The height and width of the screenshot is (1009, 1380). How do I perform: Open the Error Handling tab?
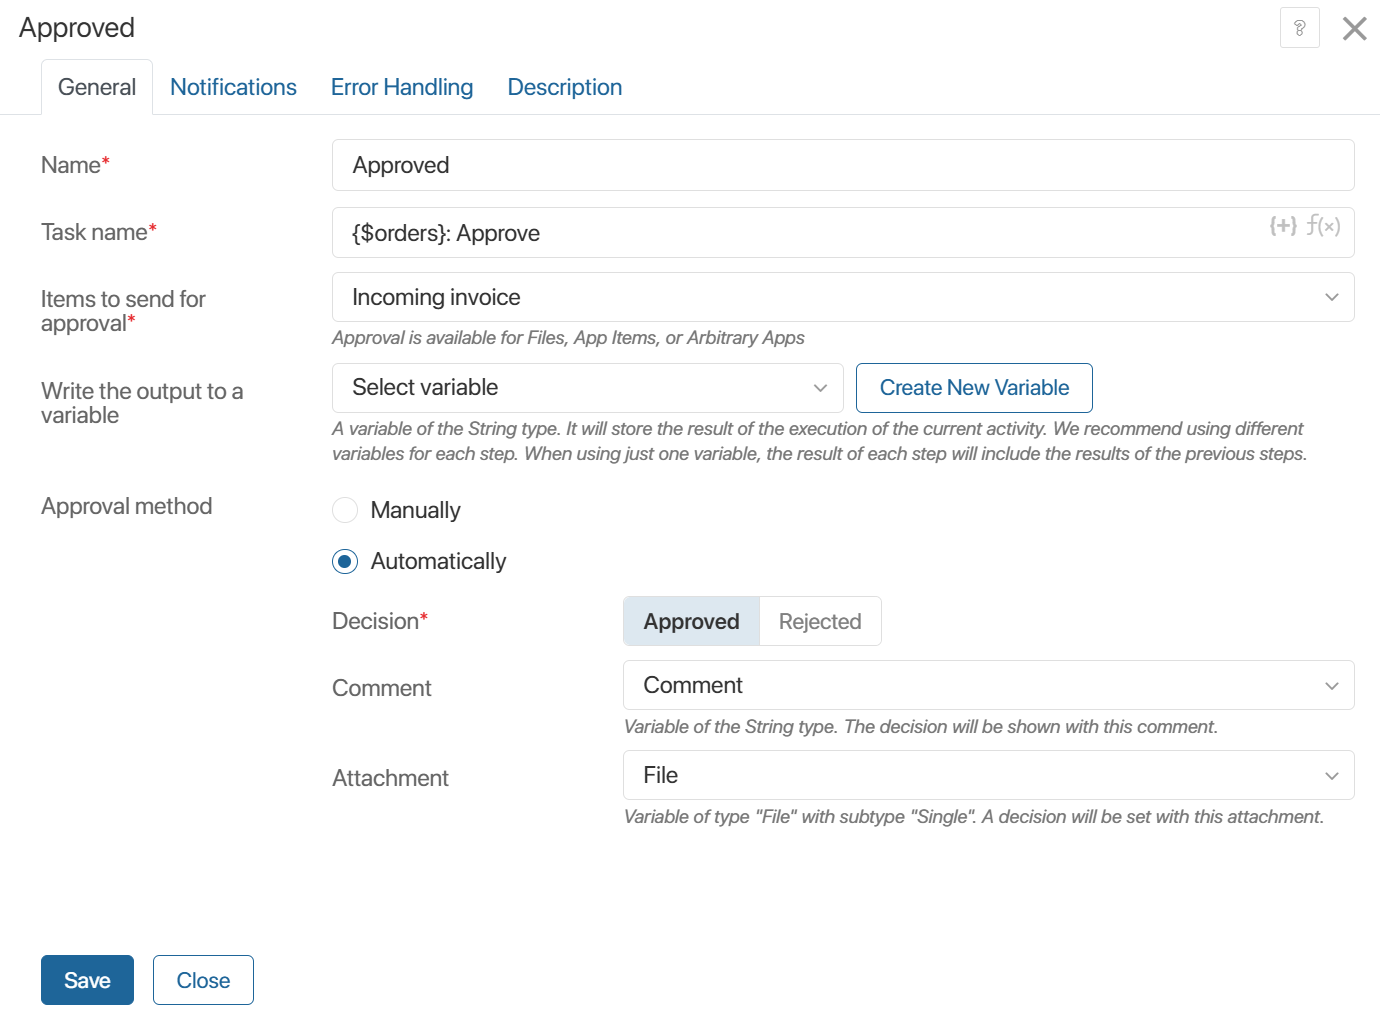tap(402, 87)
